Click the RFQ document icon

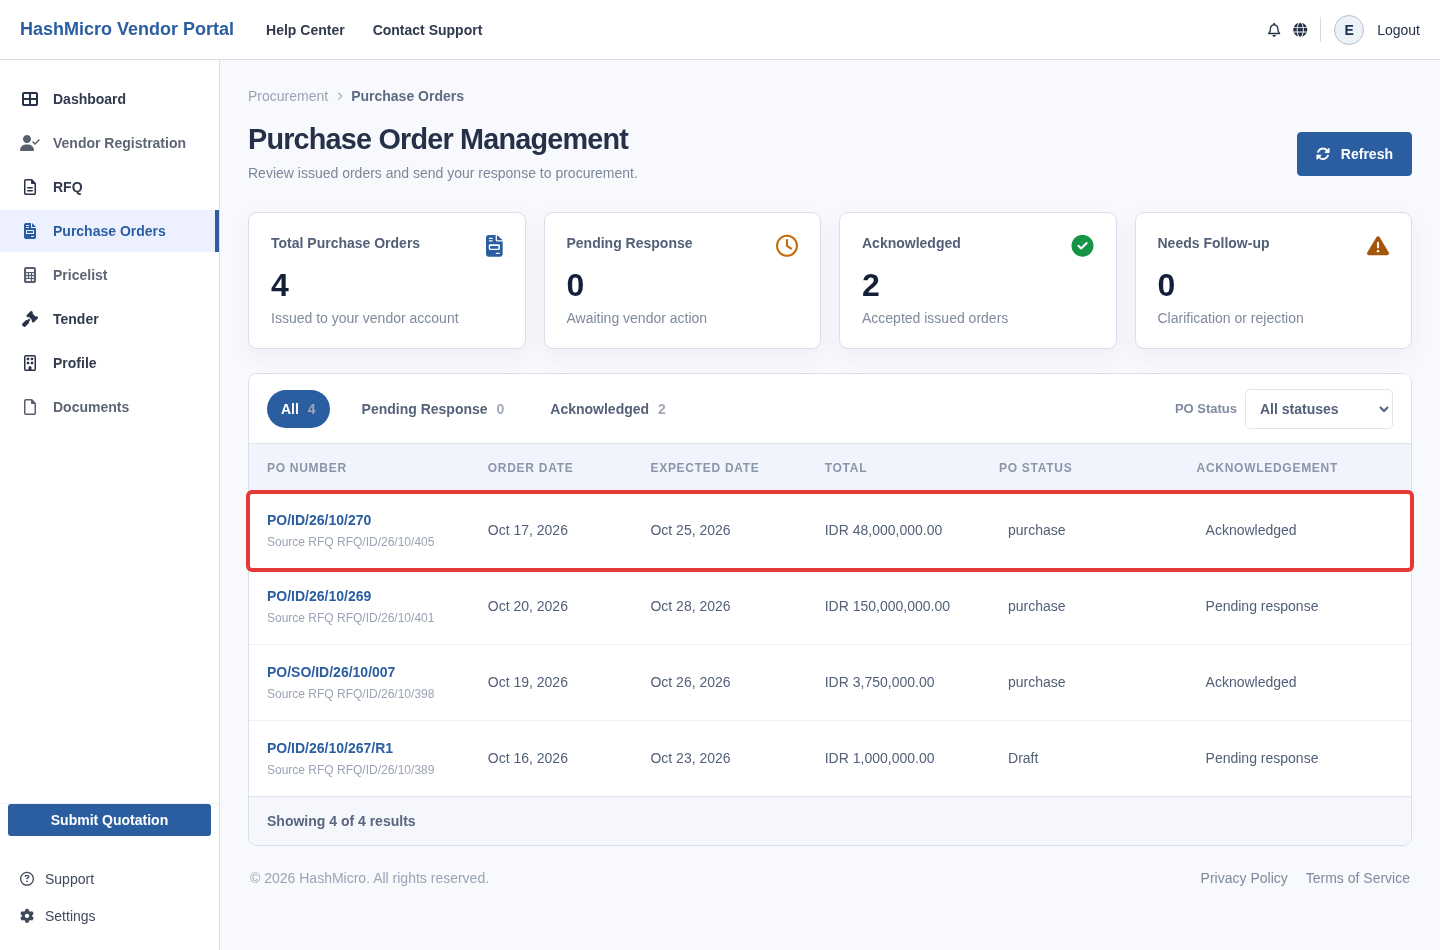[30, 187]
